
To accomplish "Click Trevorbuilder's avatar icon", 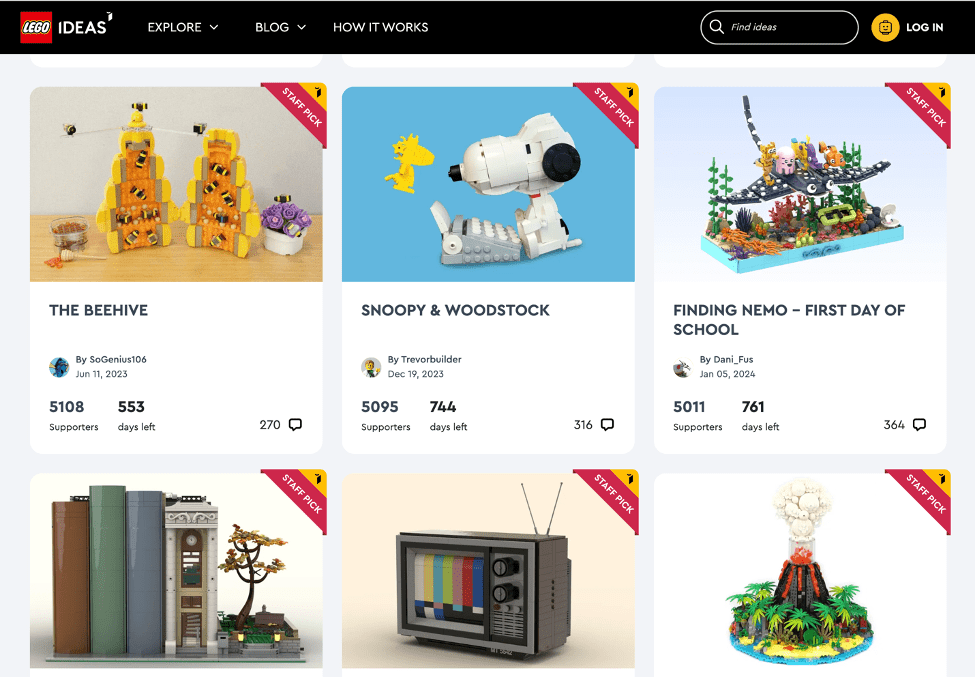I will coord(371,367).
